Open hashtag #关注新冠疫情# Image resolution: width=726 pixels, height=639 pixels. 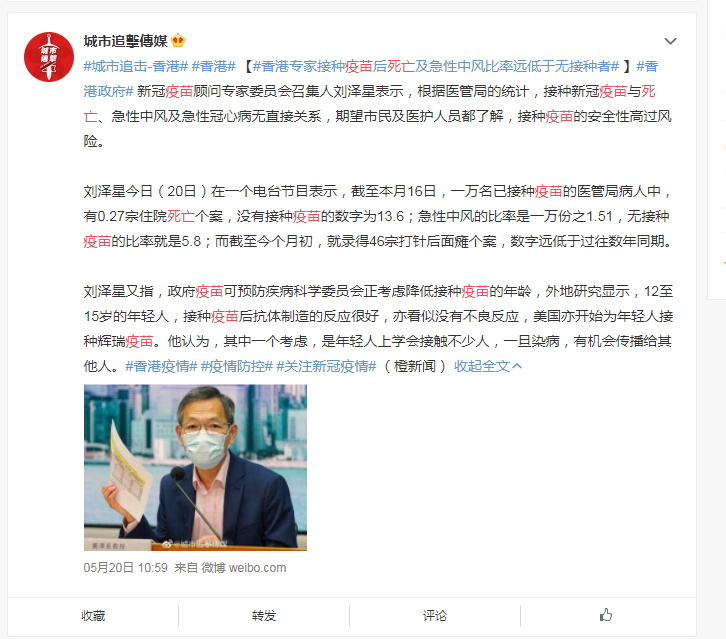[326, 366]
